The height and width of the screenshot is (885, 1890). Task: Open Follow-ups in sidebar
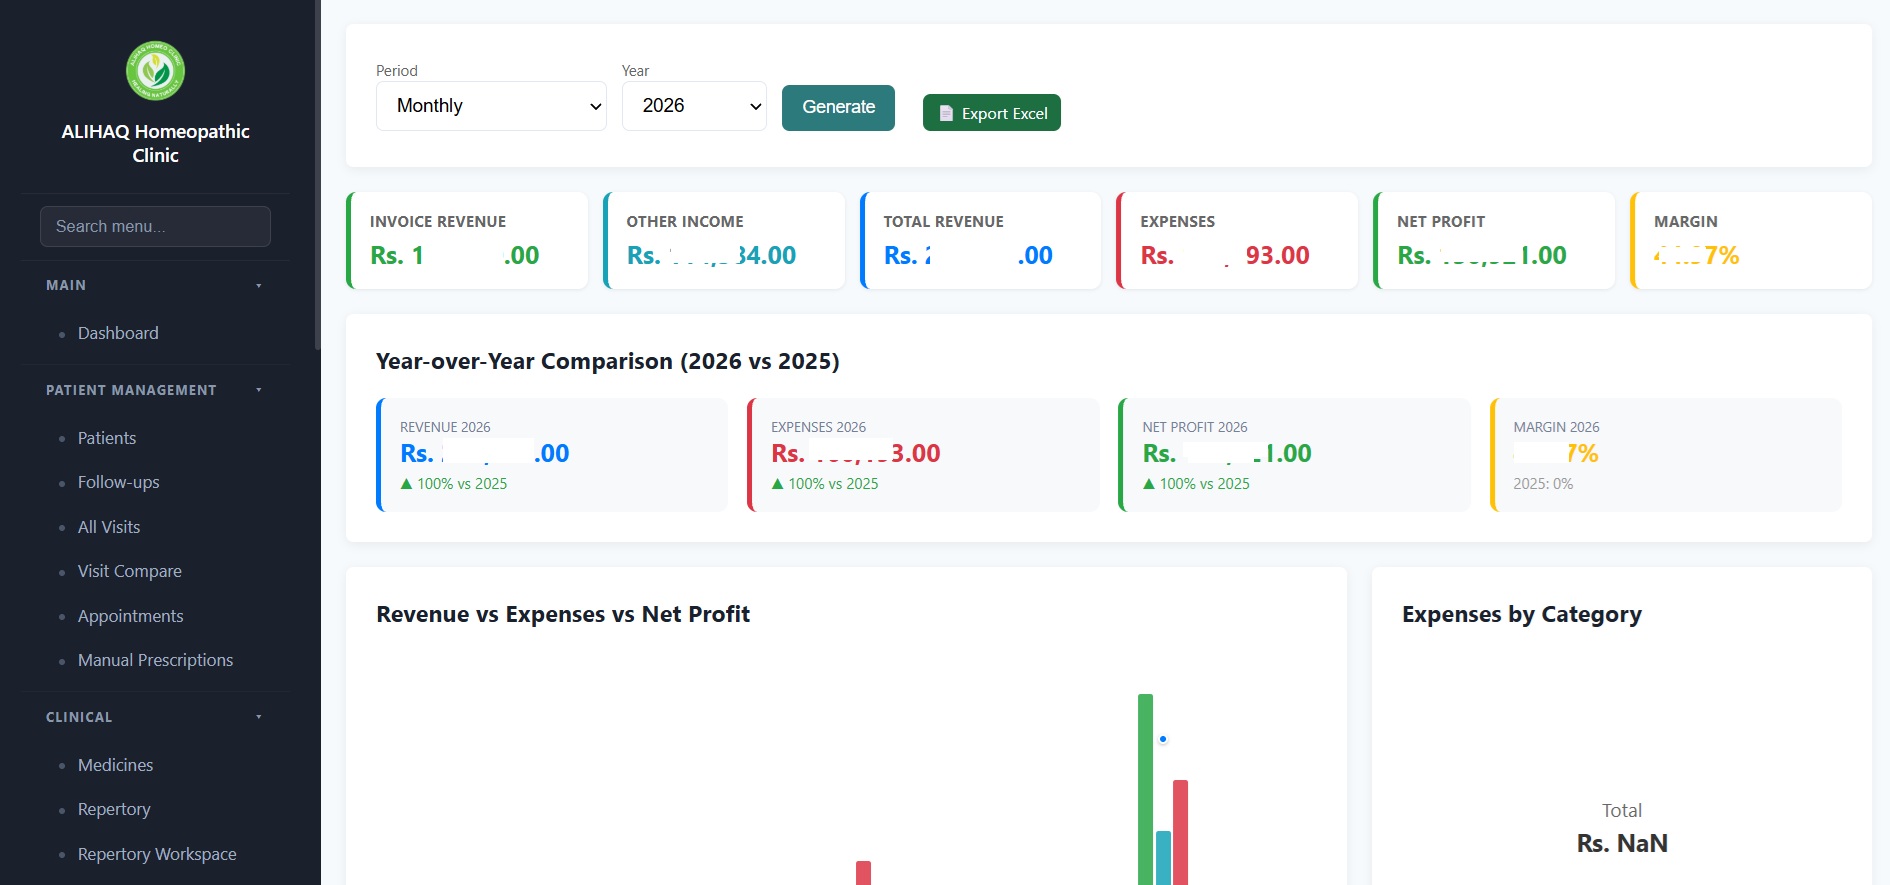(119, 482)
